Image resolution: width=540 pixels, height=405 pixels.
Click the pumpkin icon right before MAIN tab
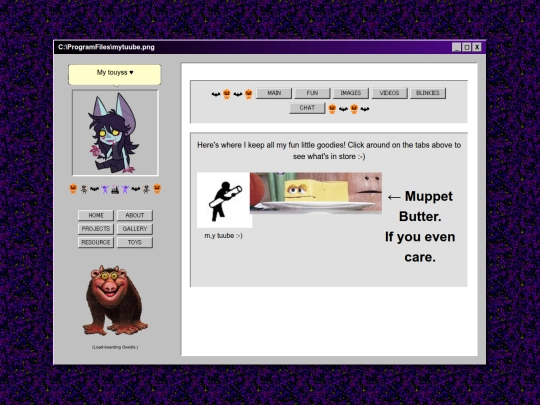249,94
